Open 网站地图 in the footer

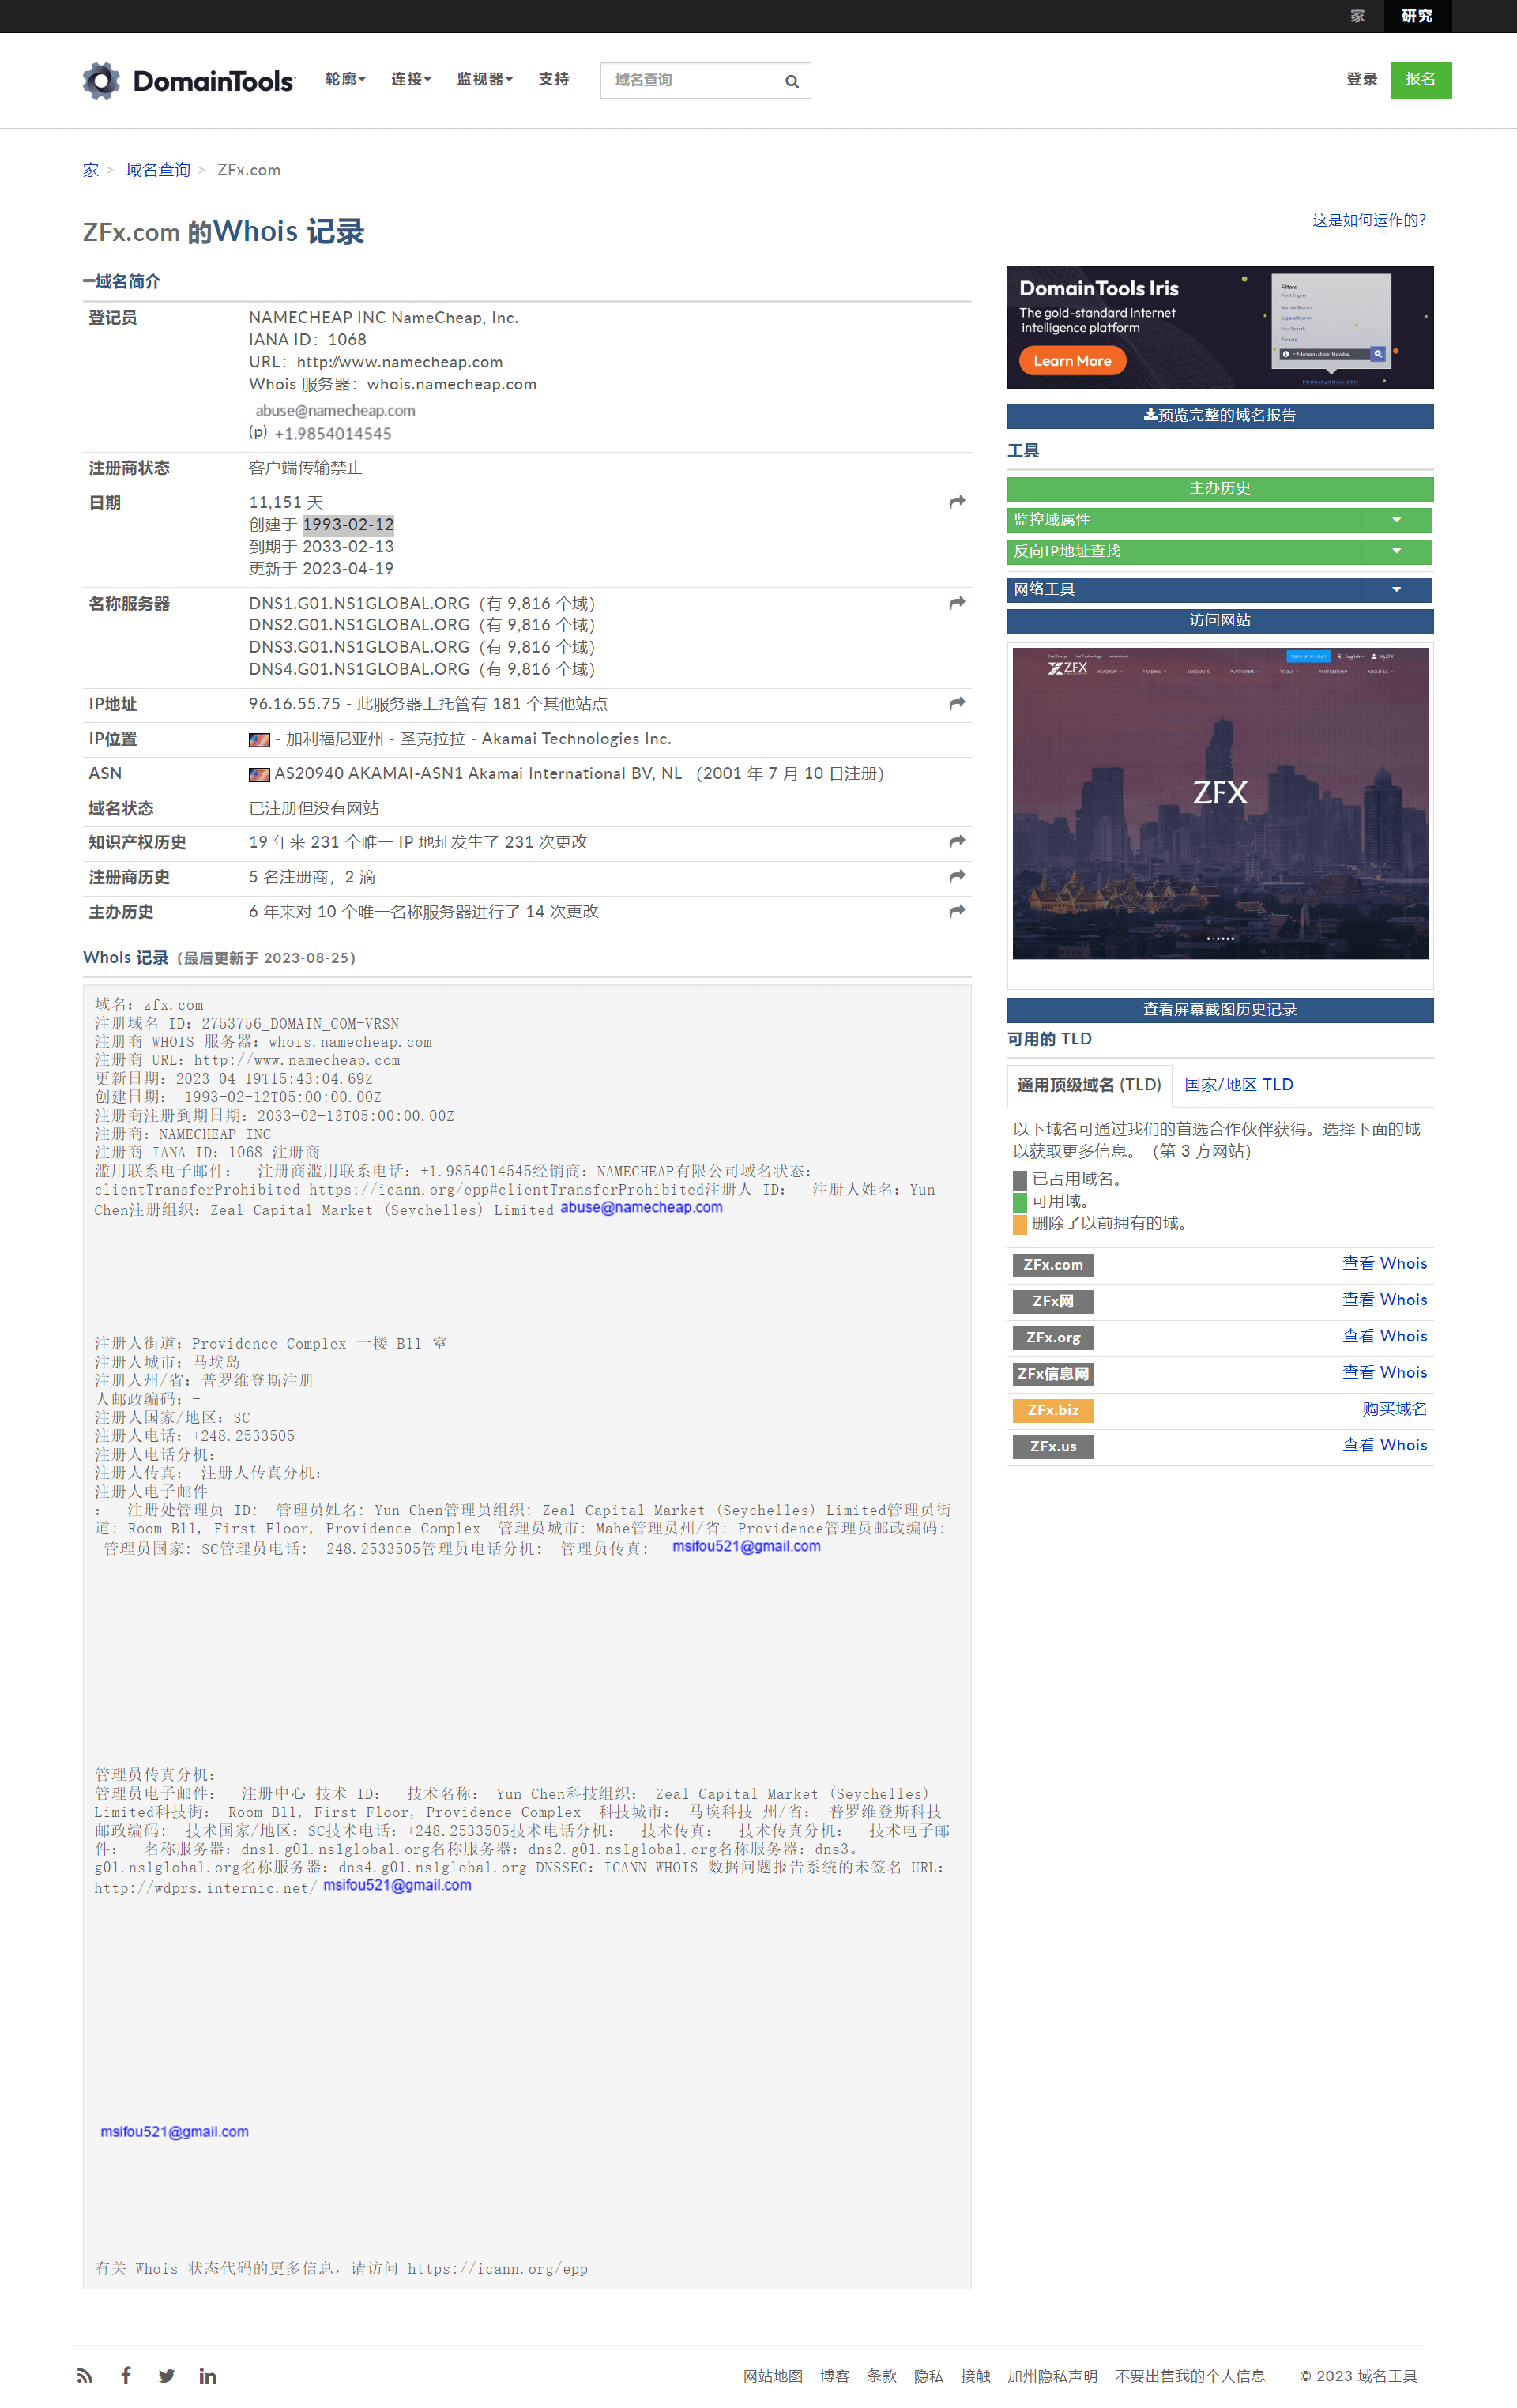tap(772, 2376)
